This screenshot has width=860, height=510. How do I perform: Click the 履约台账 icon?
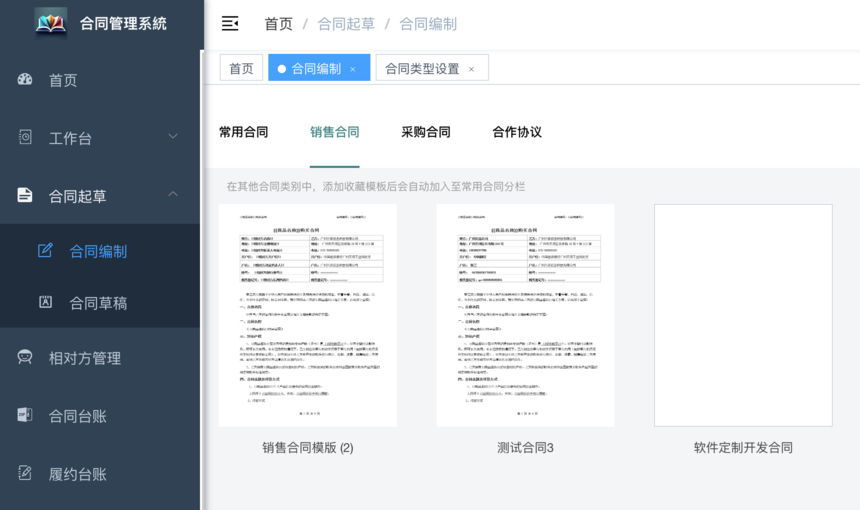[25, 473]
